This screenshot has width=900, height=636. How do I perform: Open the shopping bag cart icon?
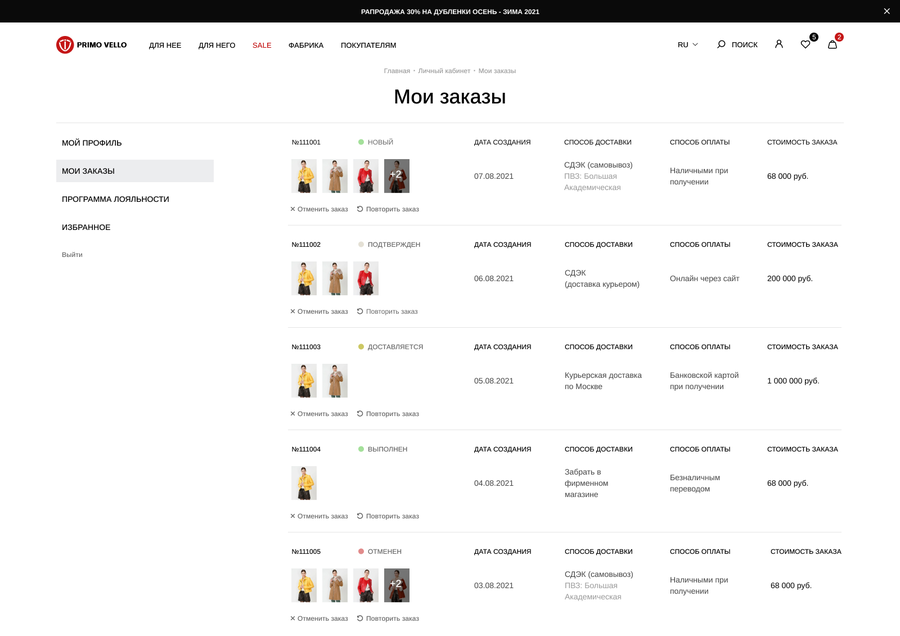click(832, 44)
